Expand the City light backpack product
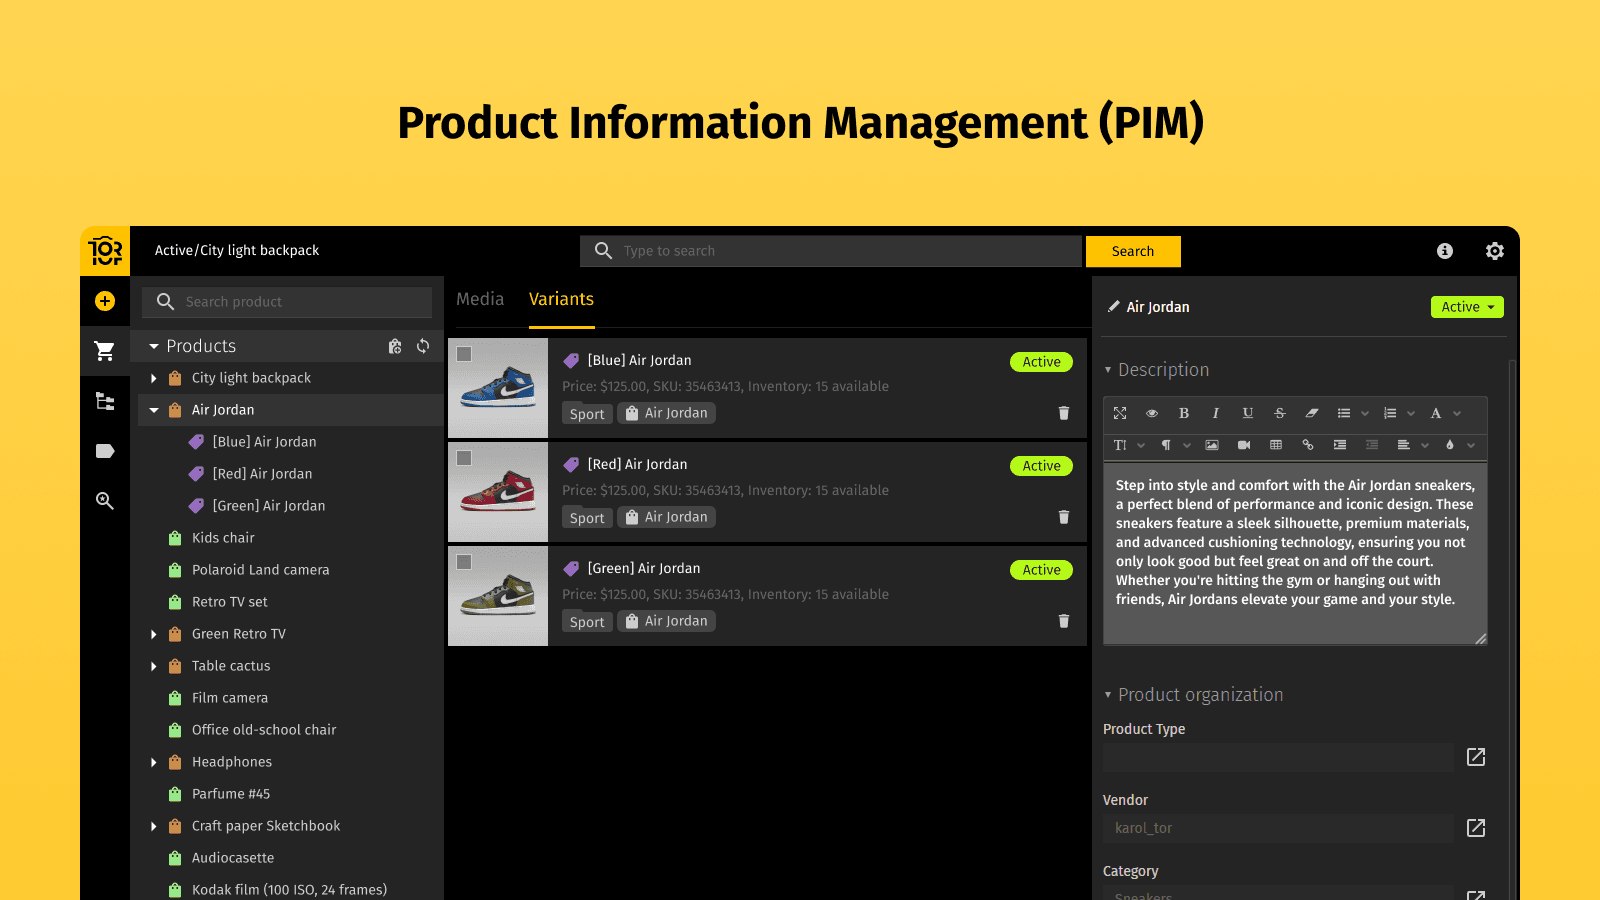1600x900 pixels. click(x=154, y=378)
